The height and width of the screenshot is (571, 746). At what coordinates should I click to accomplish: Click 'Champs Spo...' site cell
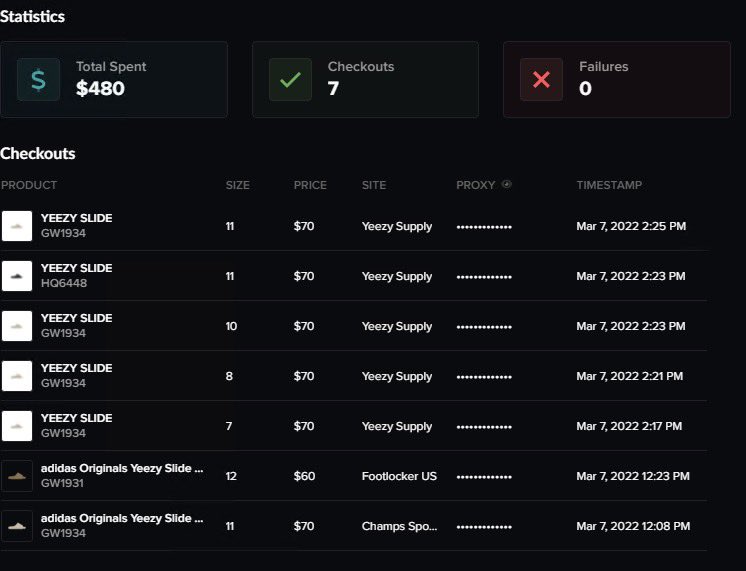point(399,526)
